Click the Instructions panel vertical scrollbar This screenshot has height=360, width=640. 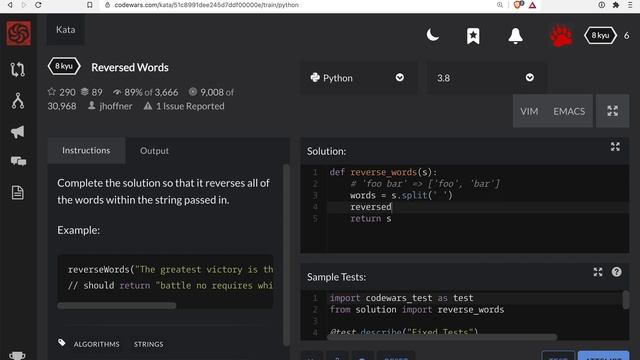286,254
